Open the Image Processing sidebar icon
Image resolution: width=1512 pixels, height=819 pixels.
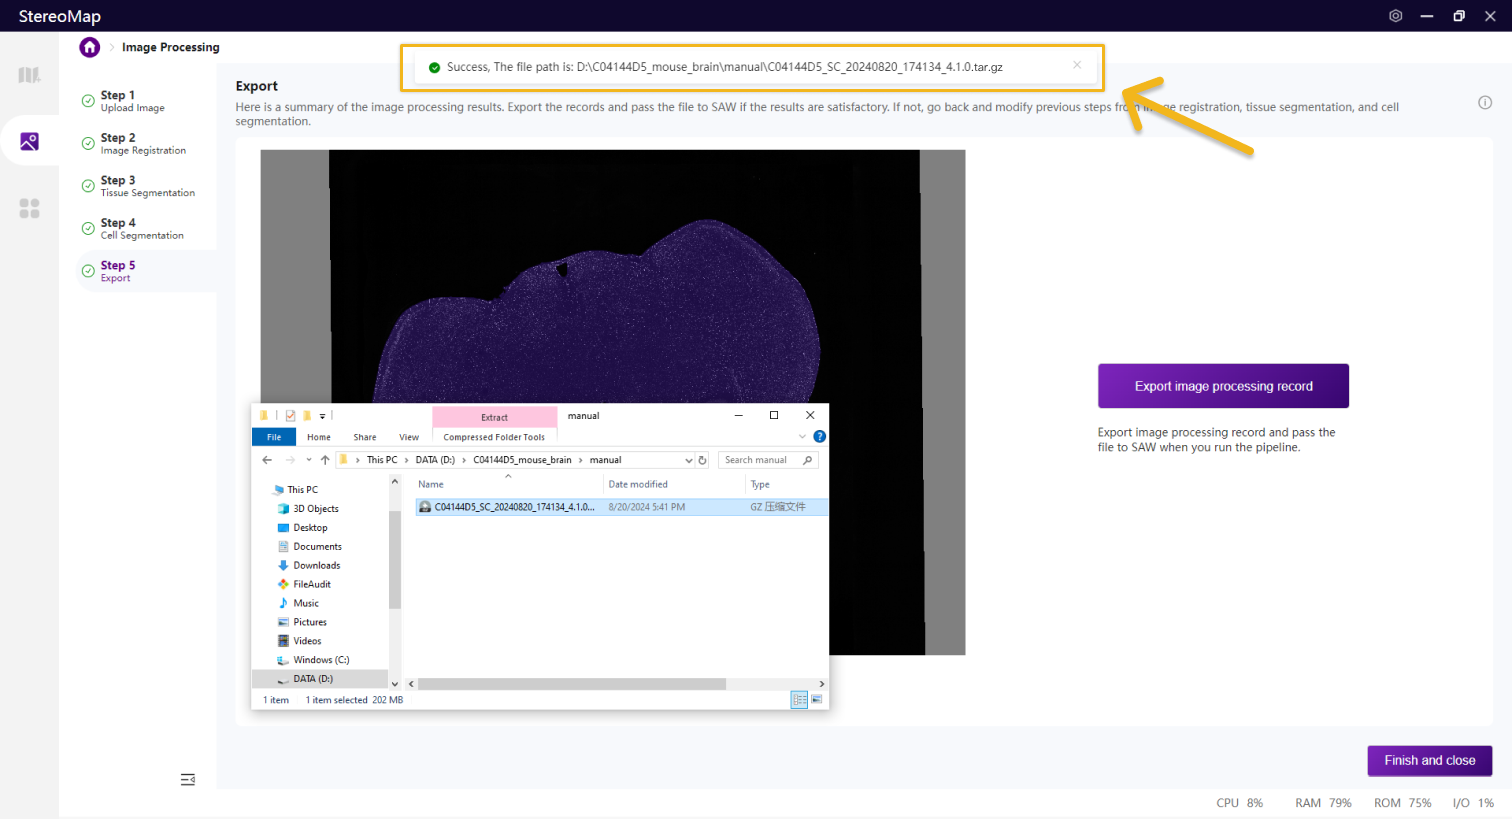[29, 142]
